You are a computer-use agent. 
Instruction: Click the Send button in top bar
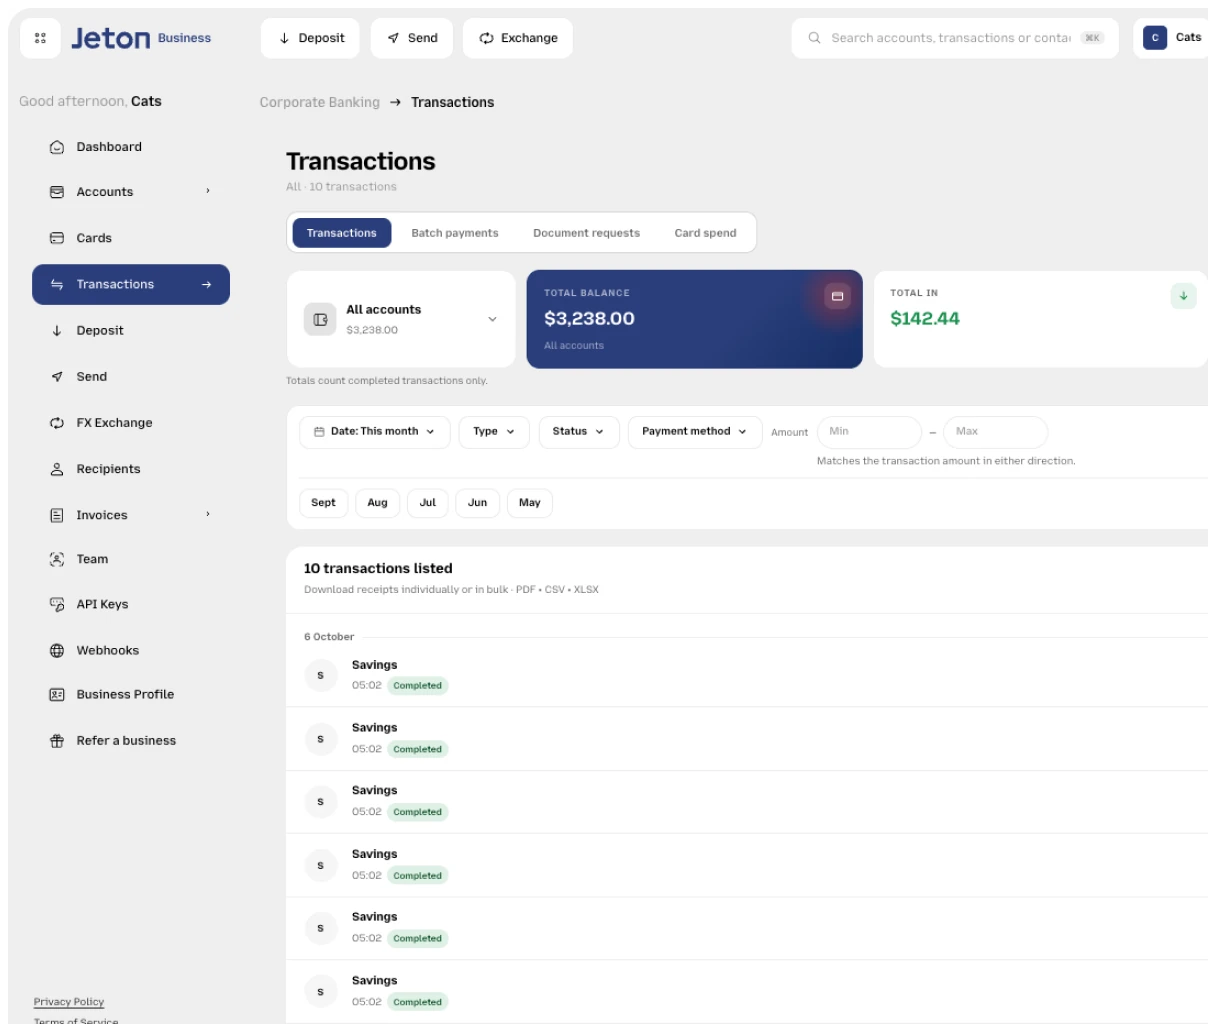pos(411,38)
